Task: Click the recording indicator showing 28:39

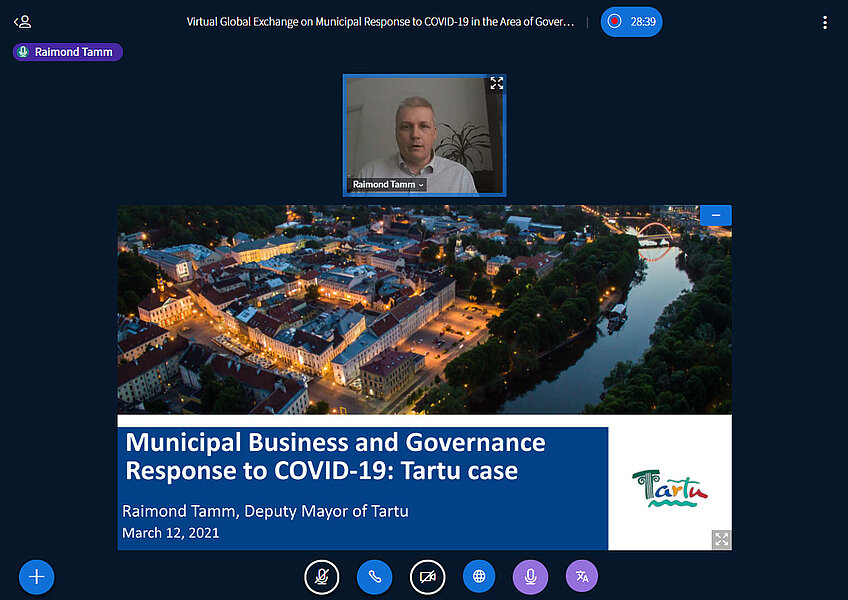Action: click(631, 22)
